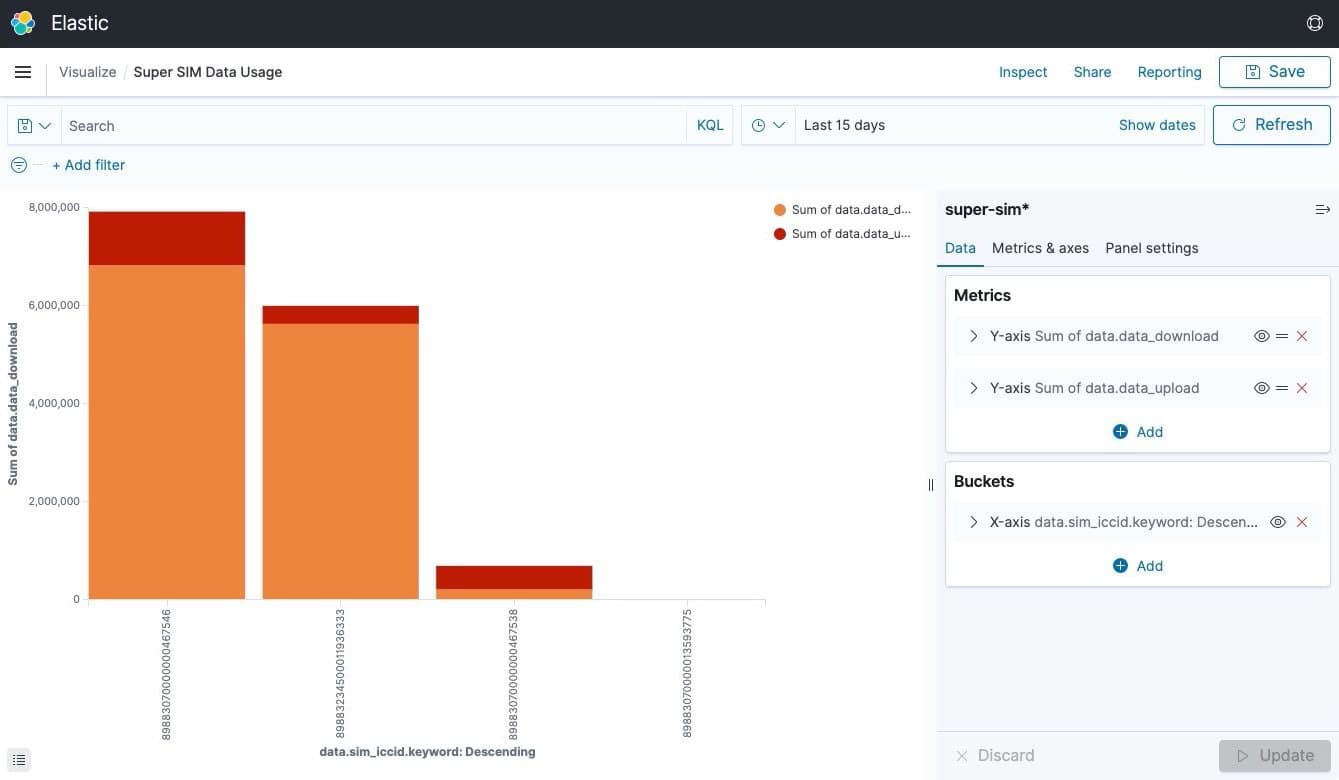Expand the X-axis data.sim_iccid.keyword bucket
The height and width of the screenshot is (780, 1339).
coord(973,522)
